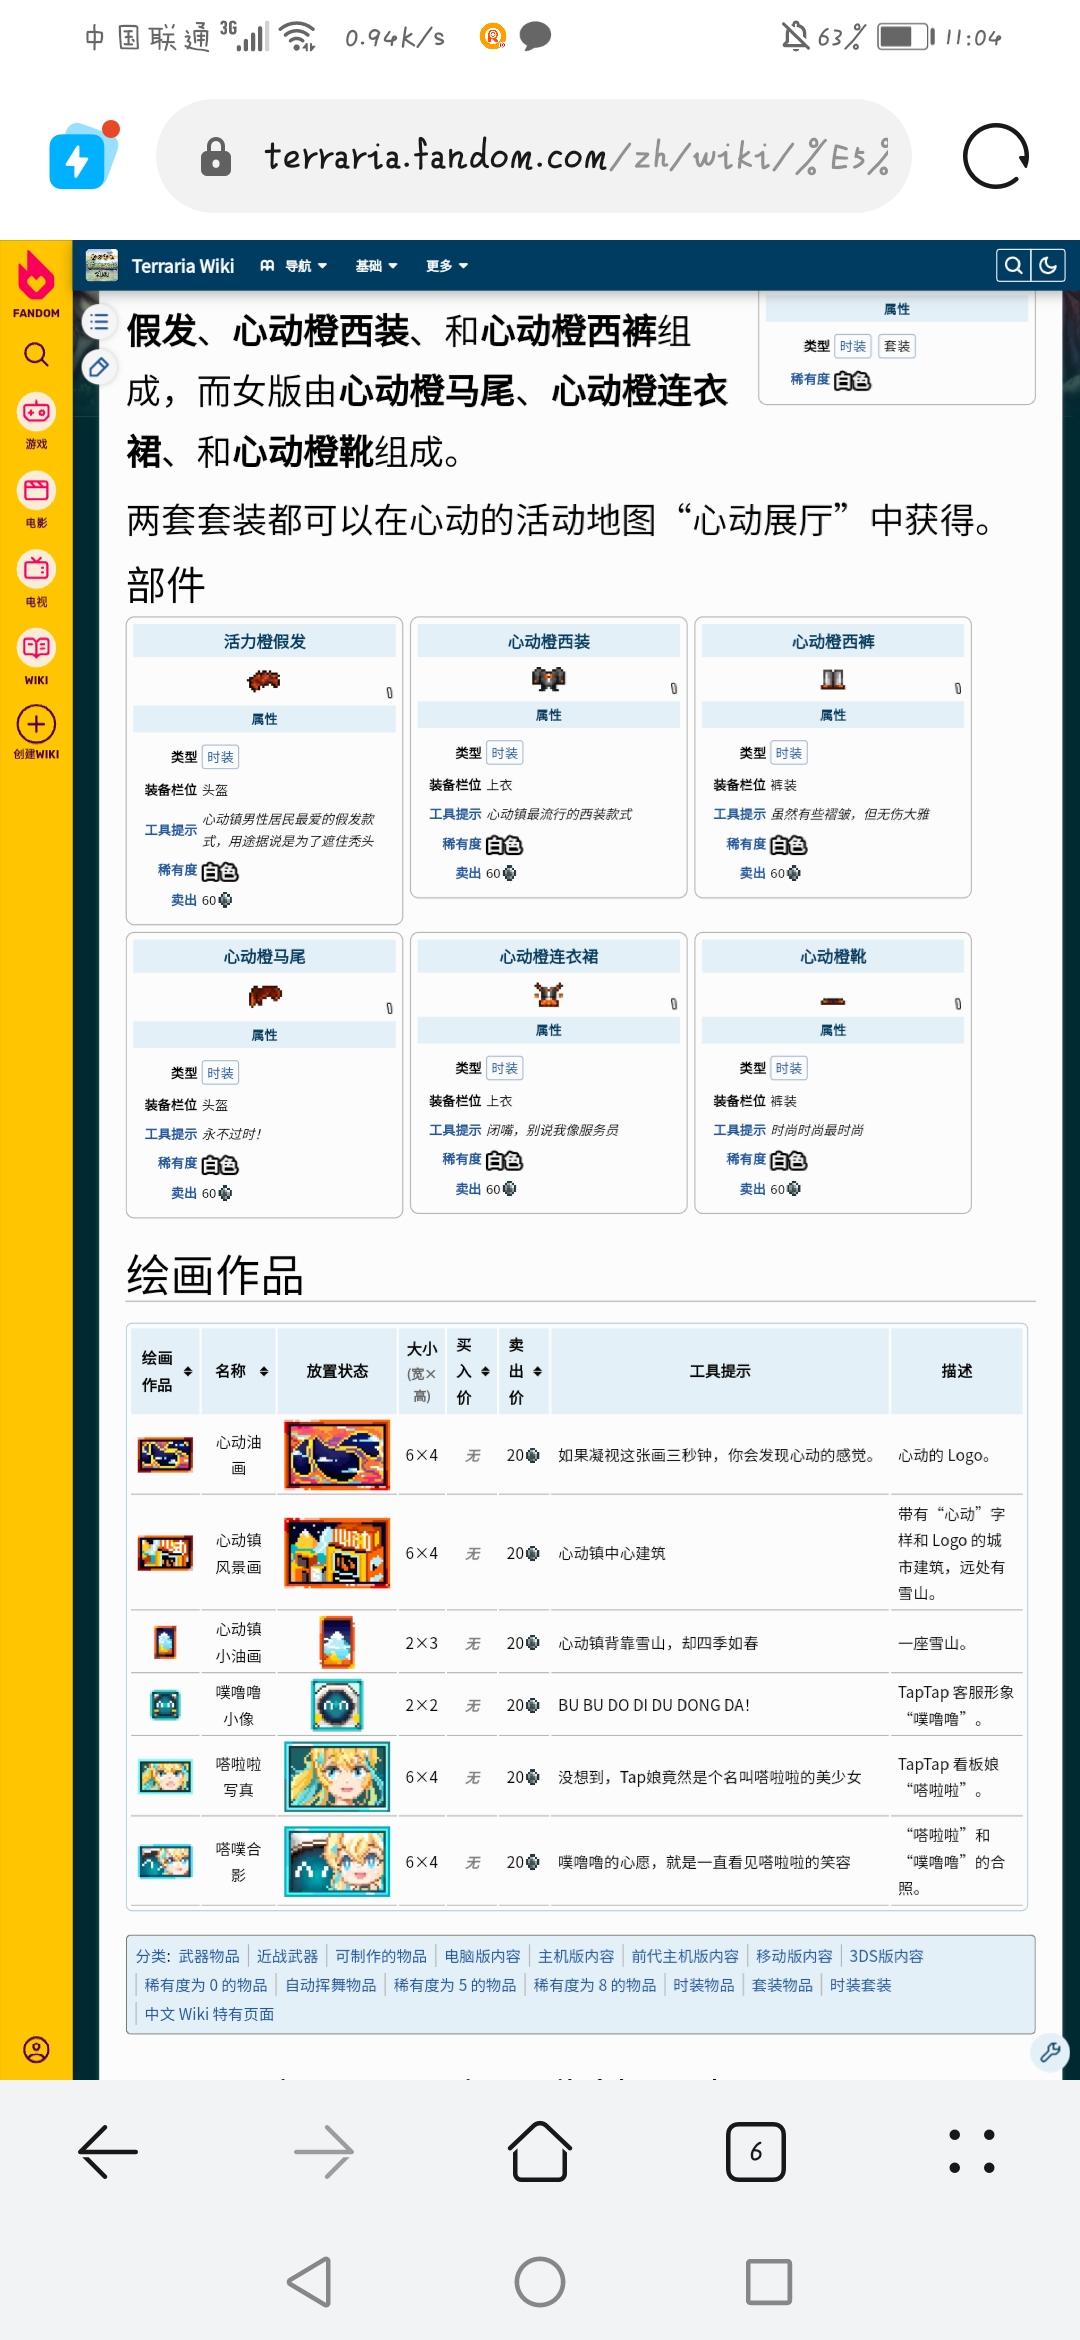This screenshot has width=1080, height=2340.
Task: Open 活力橙假发 item card title
Action: point(265,642)
